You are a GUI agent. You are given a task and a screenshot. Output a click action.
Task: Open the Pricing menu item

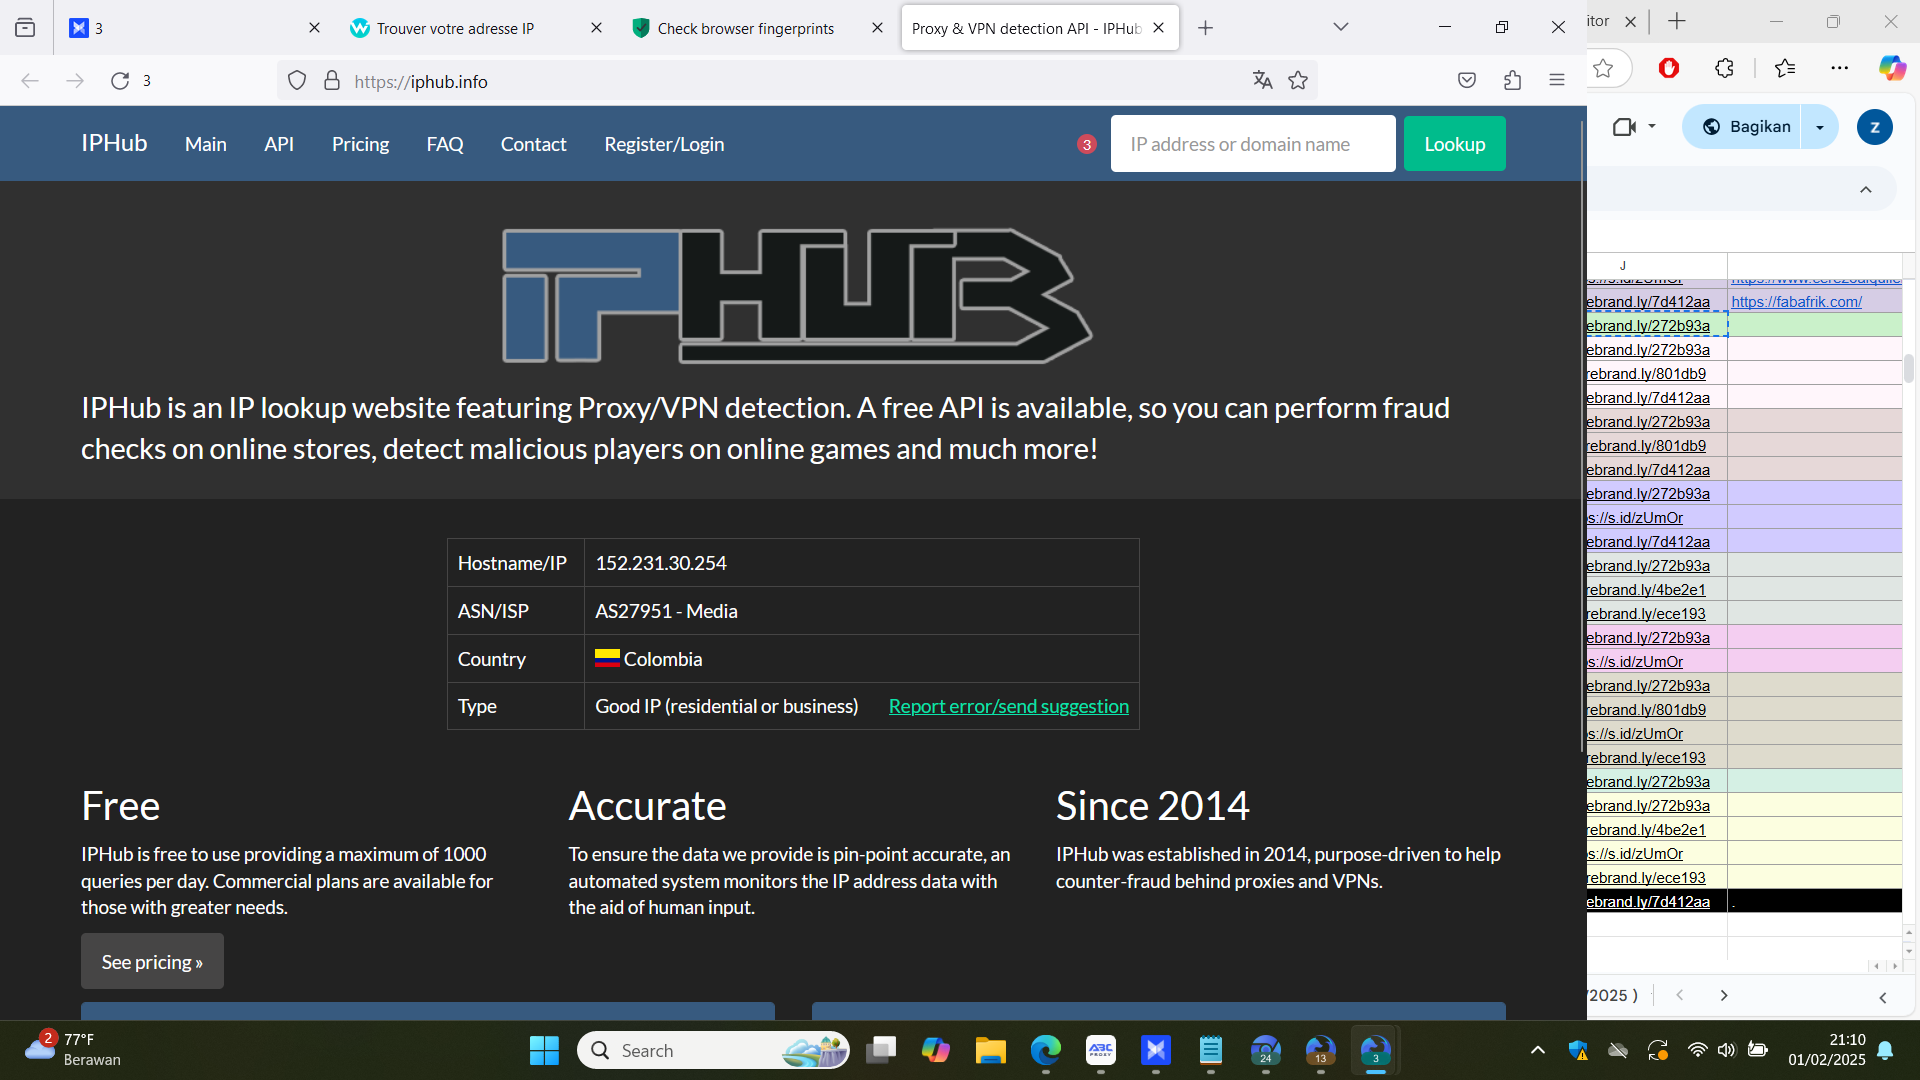[360, 144]
